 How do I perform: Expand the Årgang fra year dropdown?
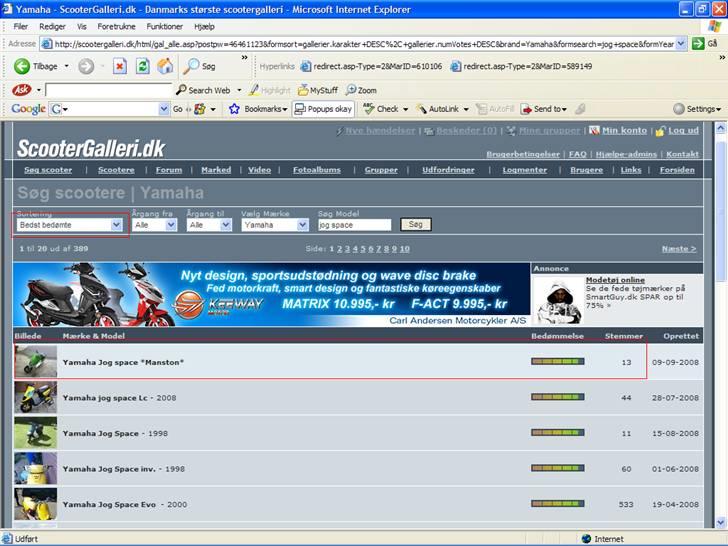(170, 225)
